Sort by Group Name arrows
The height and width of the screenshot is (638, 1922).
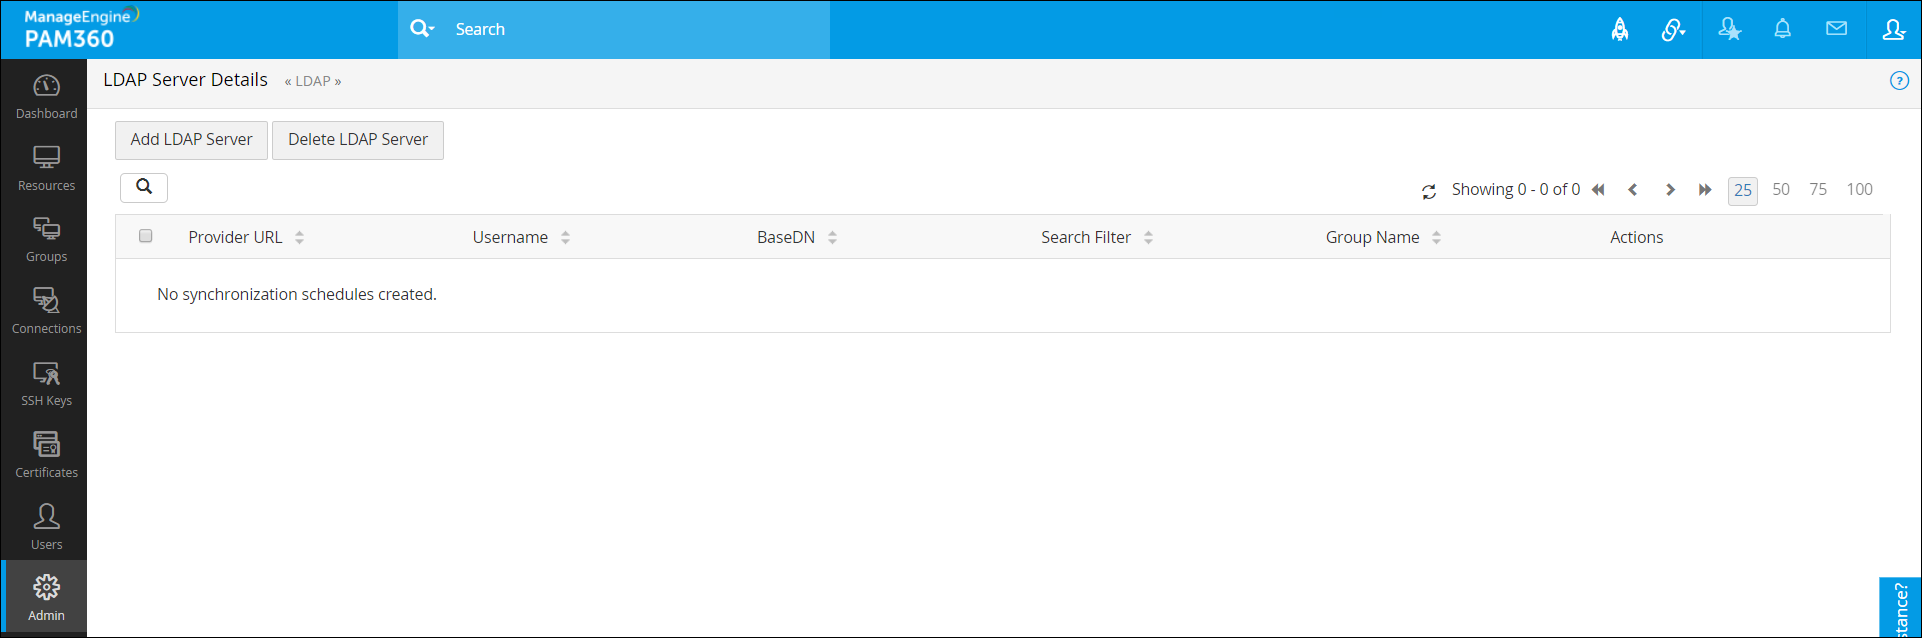click(x=1437, y=237)
